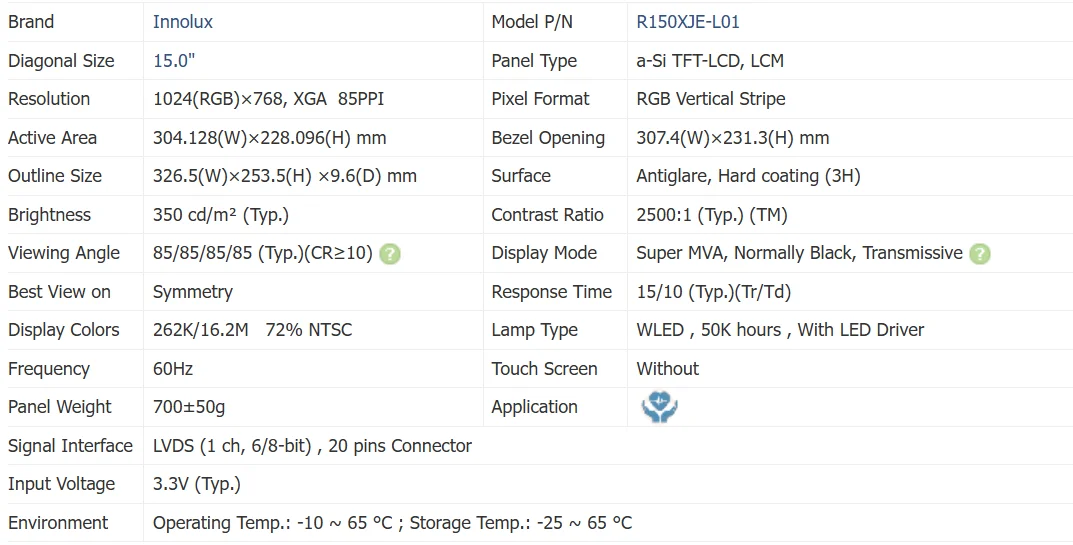Click the Environment operating temperature text
This screenshot has width=1073, height=545.
click(272, 522)
